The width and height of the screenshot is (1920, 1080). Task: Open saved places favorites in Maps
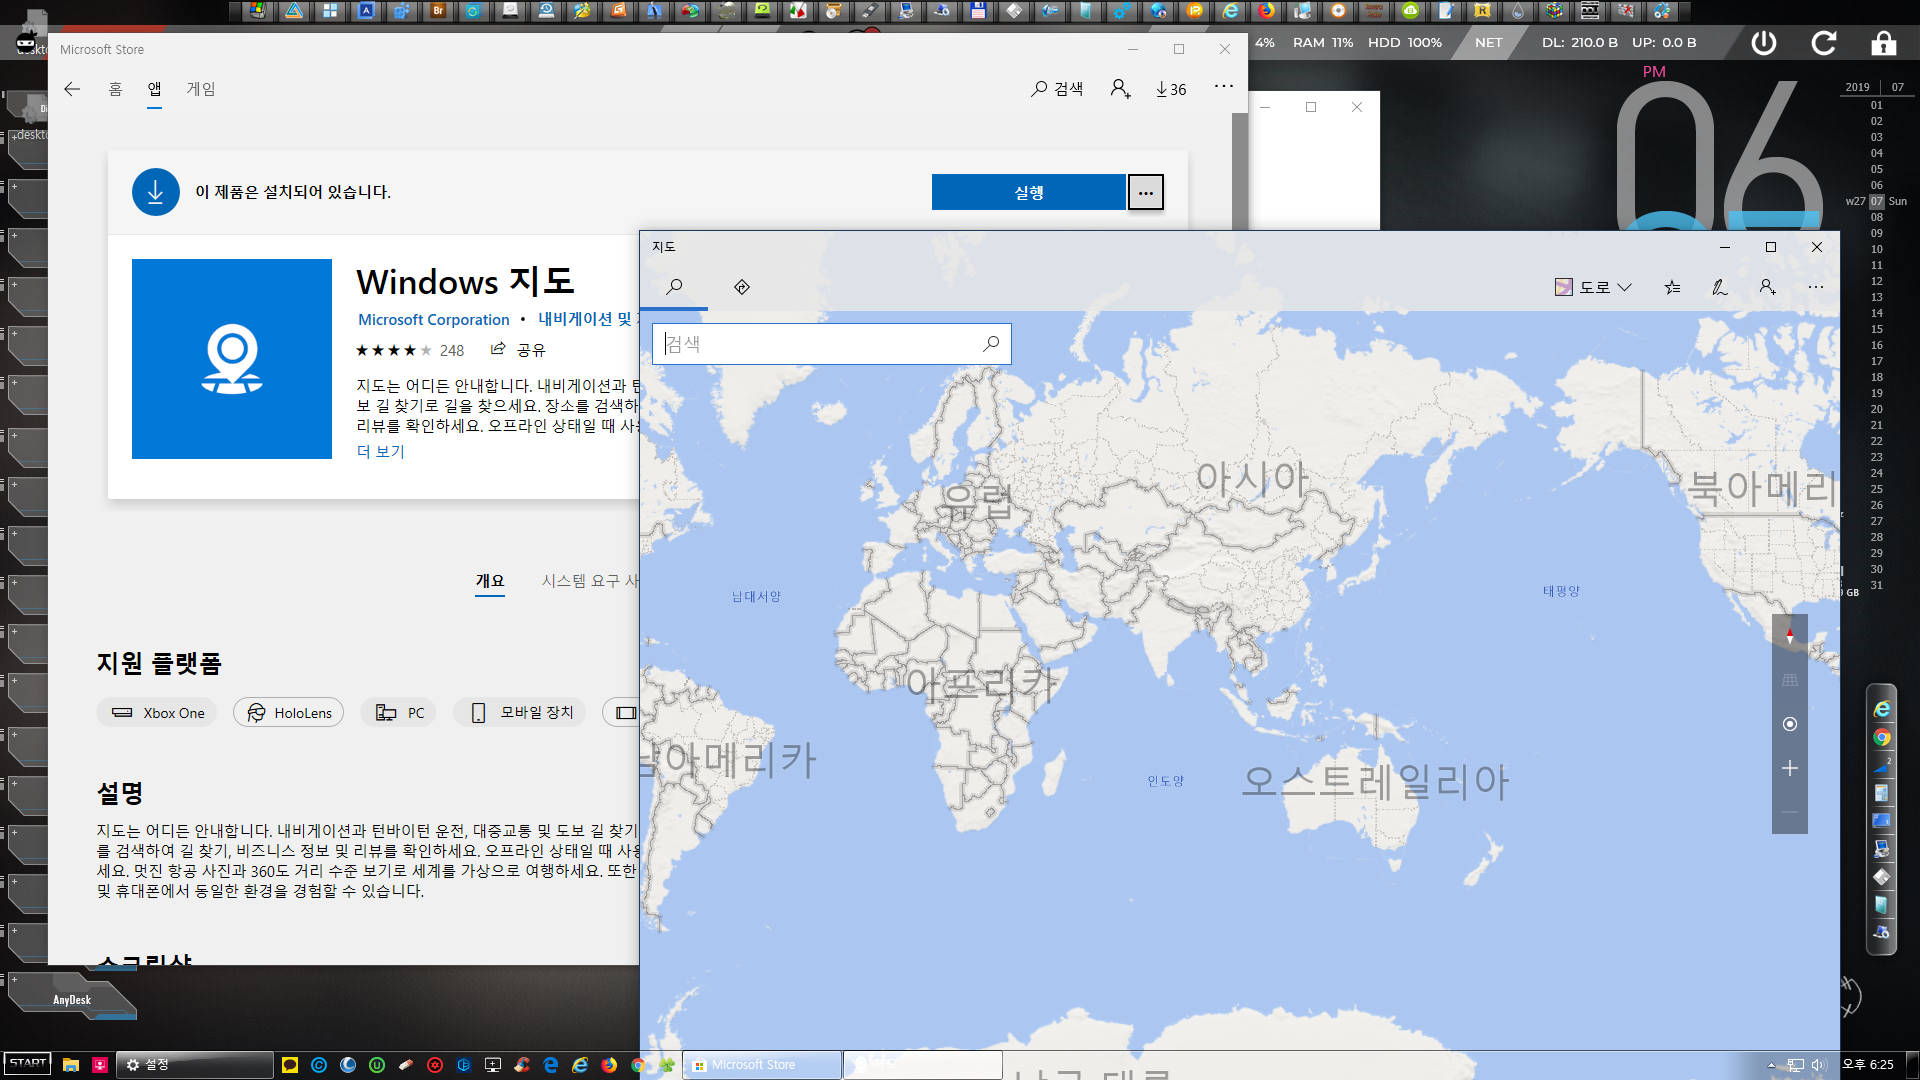pyautogui.click(x=1672, y=287)
